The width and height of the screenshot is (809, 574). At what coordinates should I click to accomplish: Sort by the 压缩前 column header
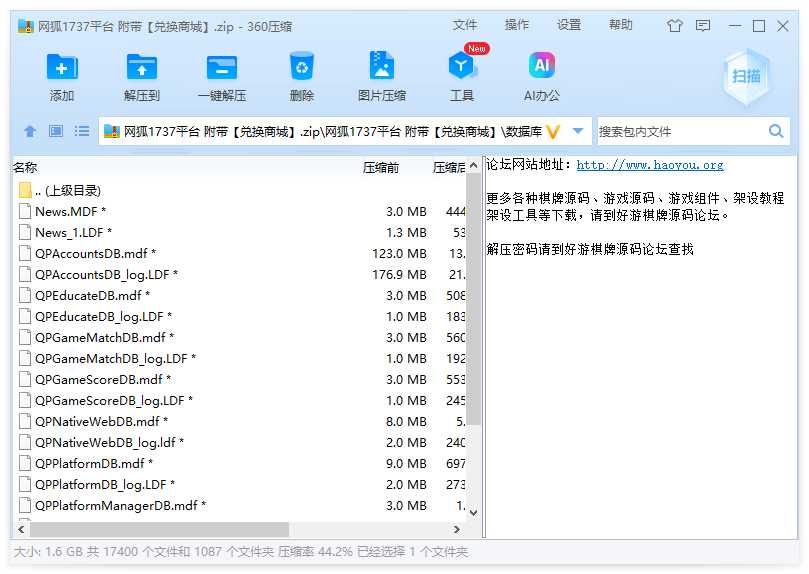coord(381,168)
